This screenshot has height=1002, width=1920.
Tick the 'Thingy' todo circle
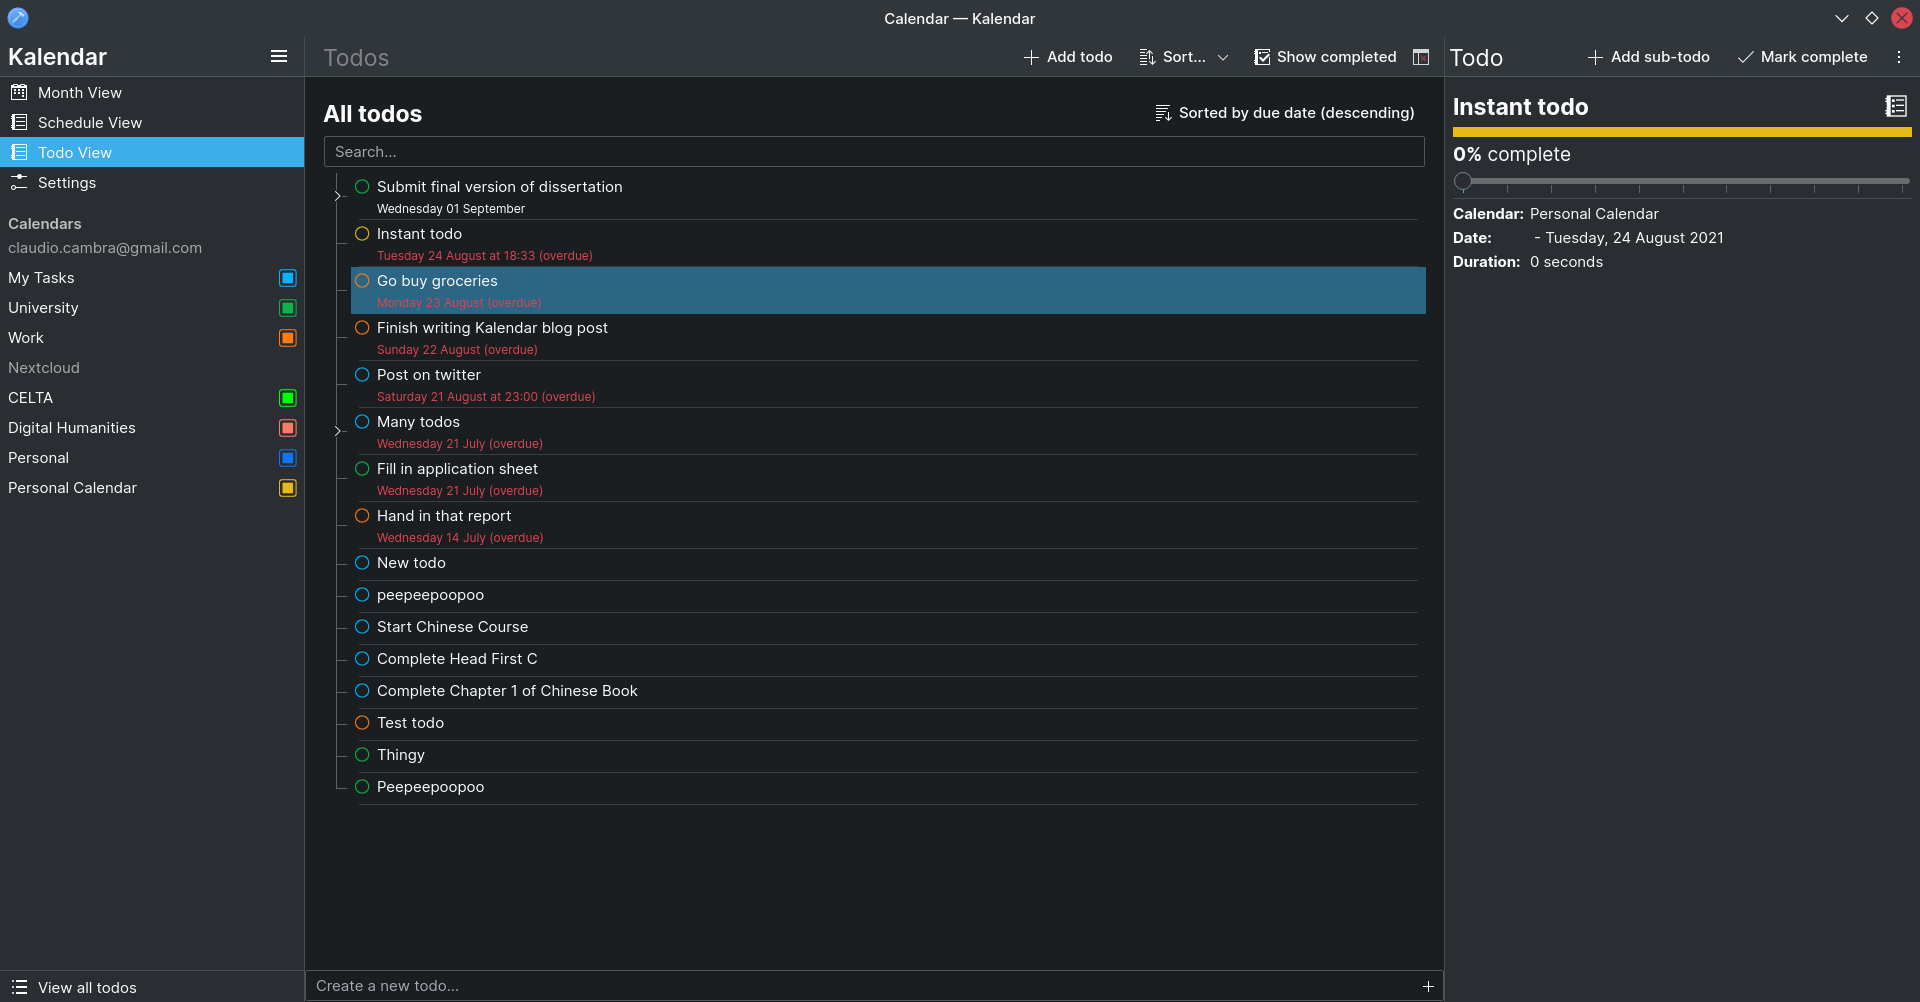pyautogui.click(x=362, y=755)
